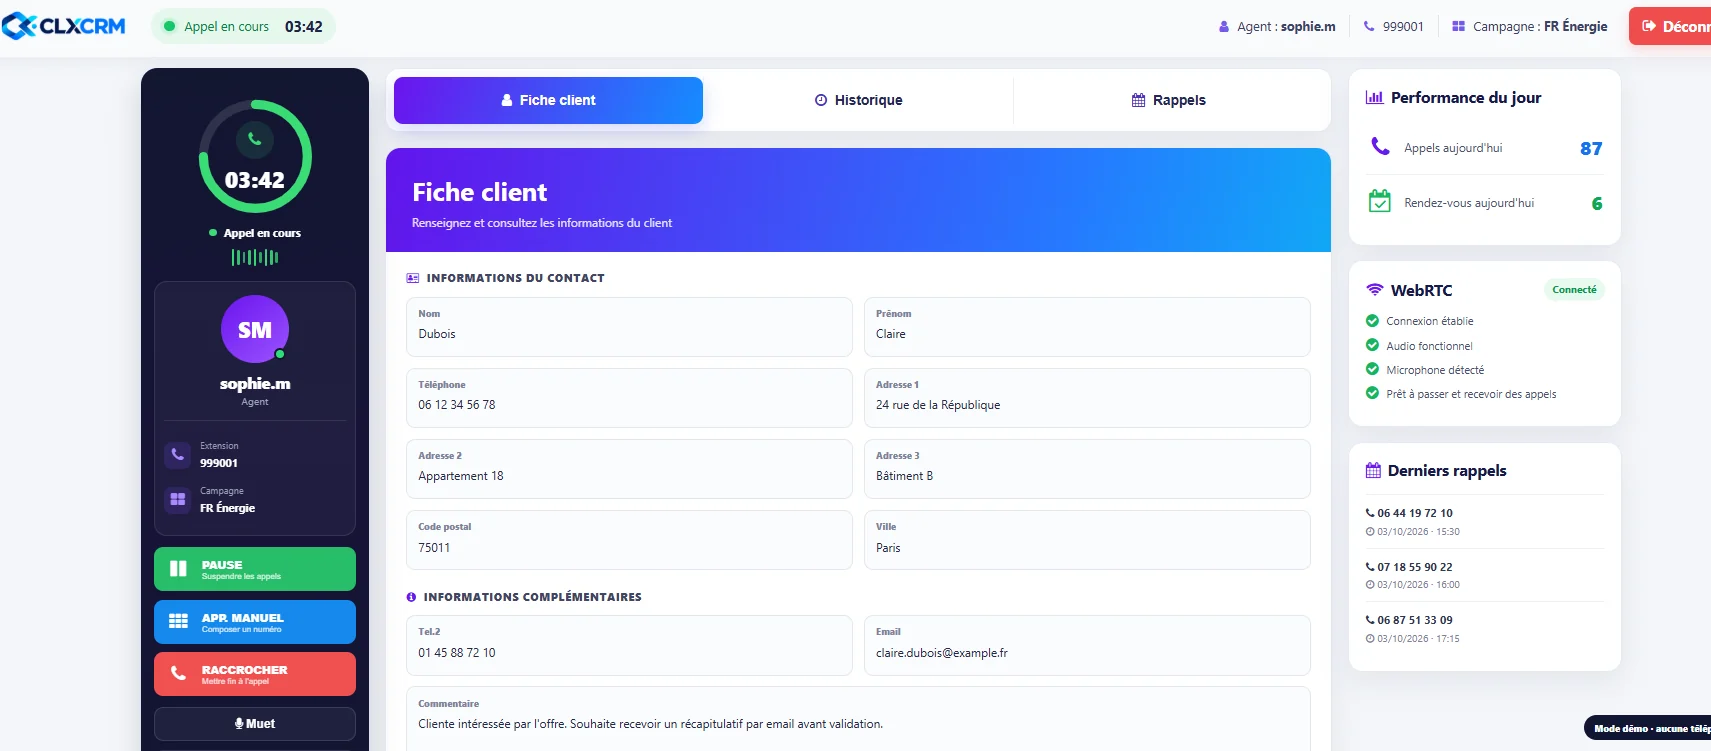Click the Ville field Paris
The height and width of the screenshot is (751, 1711).
pos(1087,540)
